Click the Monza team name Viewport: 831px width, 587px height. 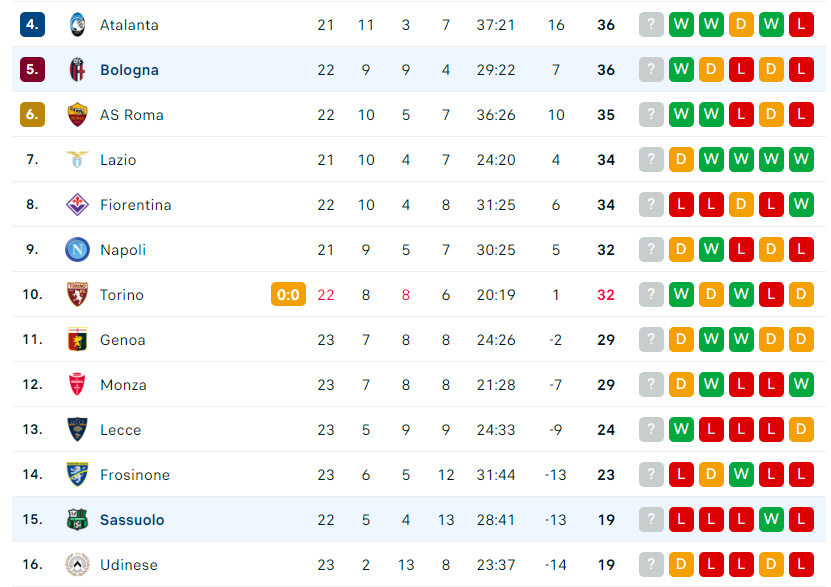tap(123, 385)
